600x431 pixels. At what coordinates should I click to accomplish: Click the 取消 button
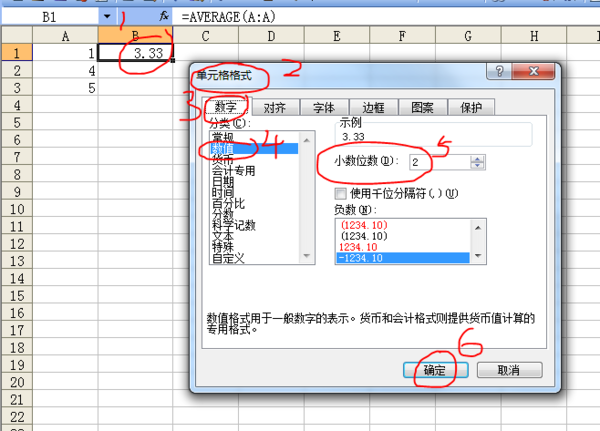coord(509,370)
